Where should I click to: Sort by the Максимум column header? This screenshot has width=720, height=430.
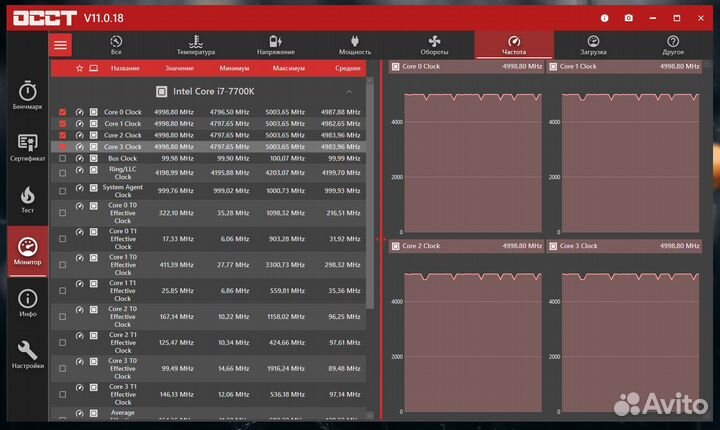[x=288, y=68]
